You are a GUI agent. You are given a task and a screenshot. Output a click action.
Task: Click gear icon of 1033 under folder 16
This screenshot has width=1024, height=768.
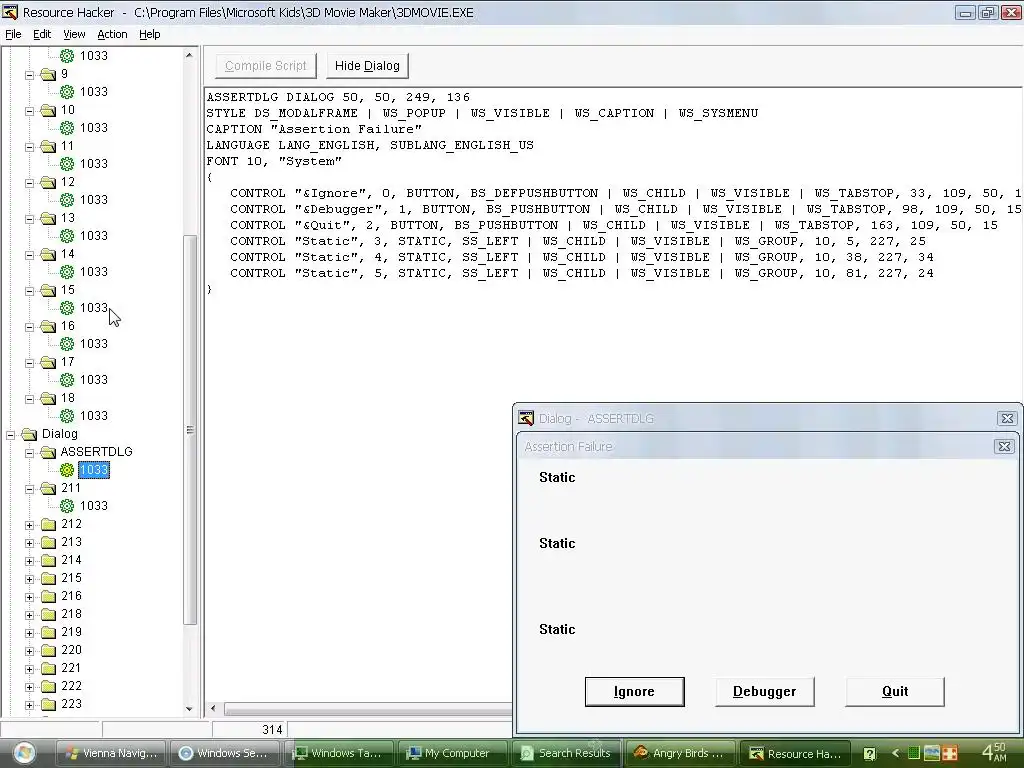[67, 344]
